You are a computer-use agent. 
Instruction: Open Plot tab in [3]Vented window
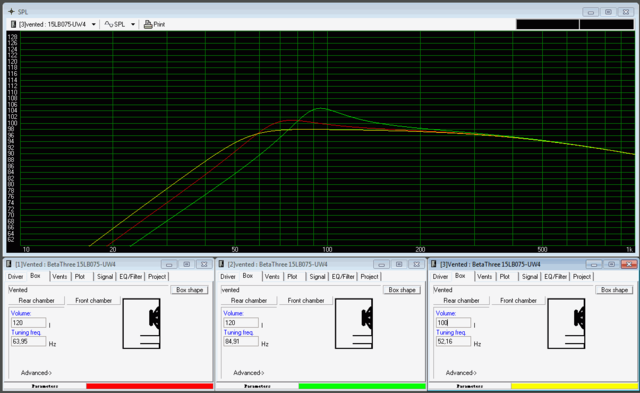pos(505,277)
